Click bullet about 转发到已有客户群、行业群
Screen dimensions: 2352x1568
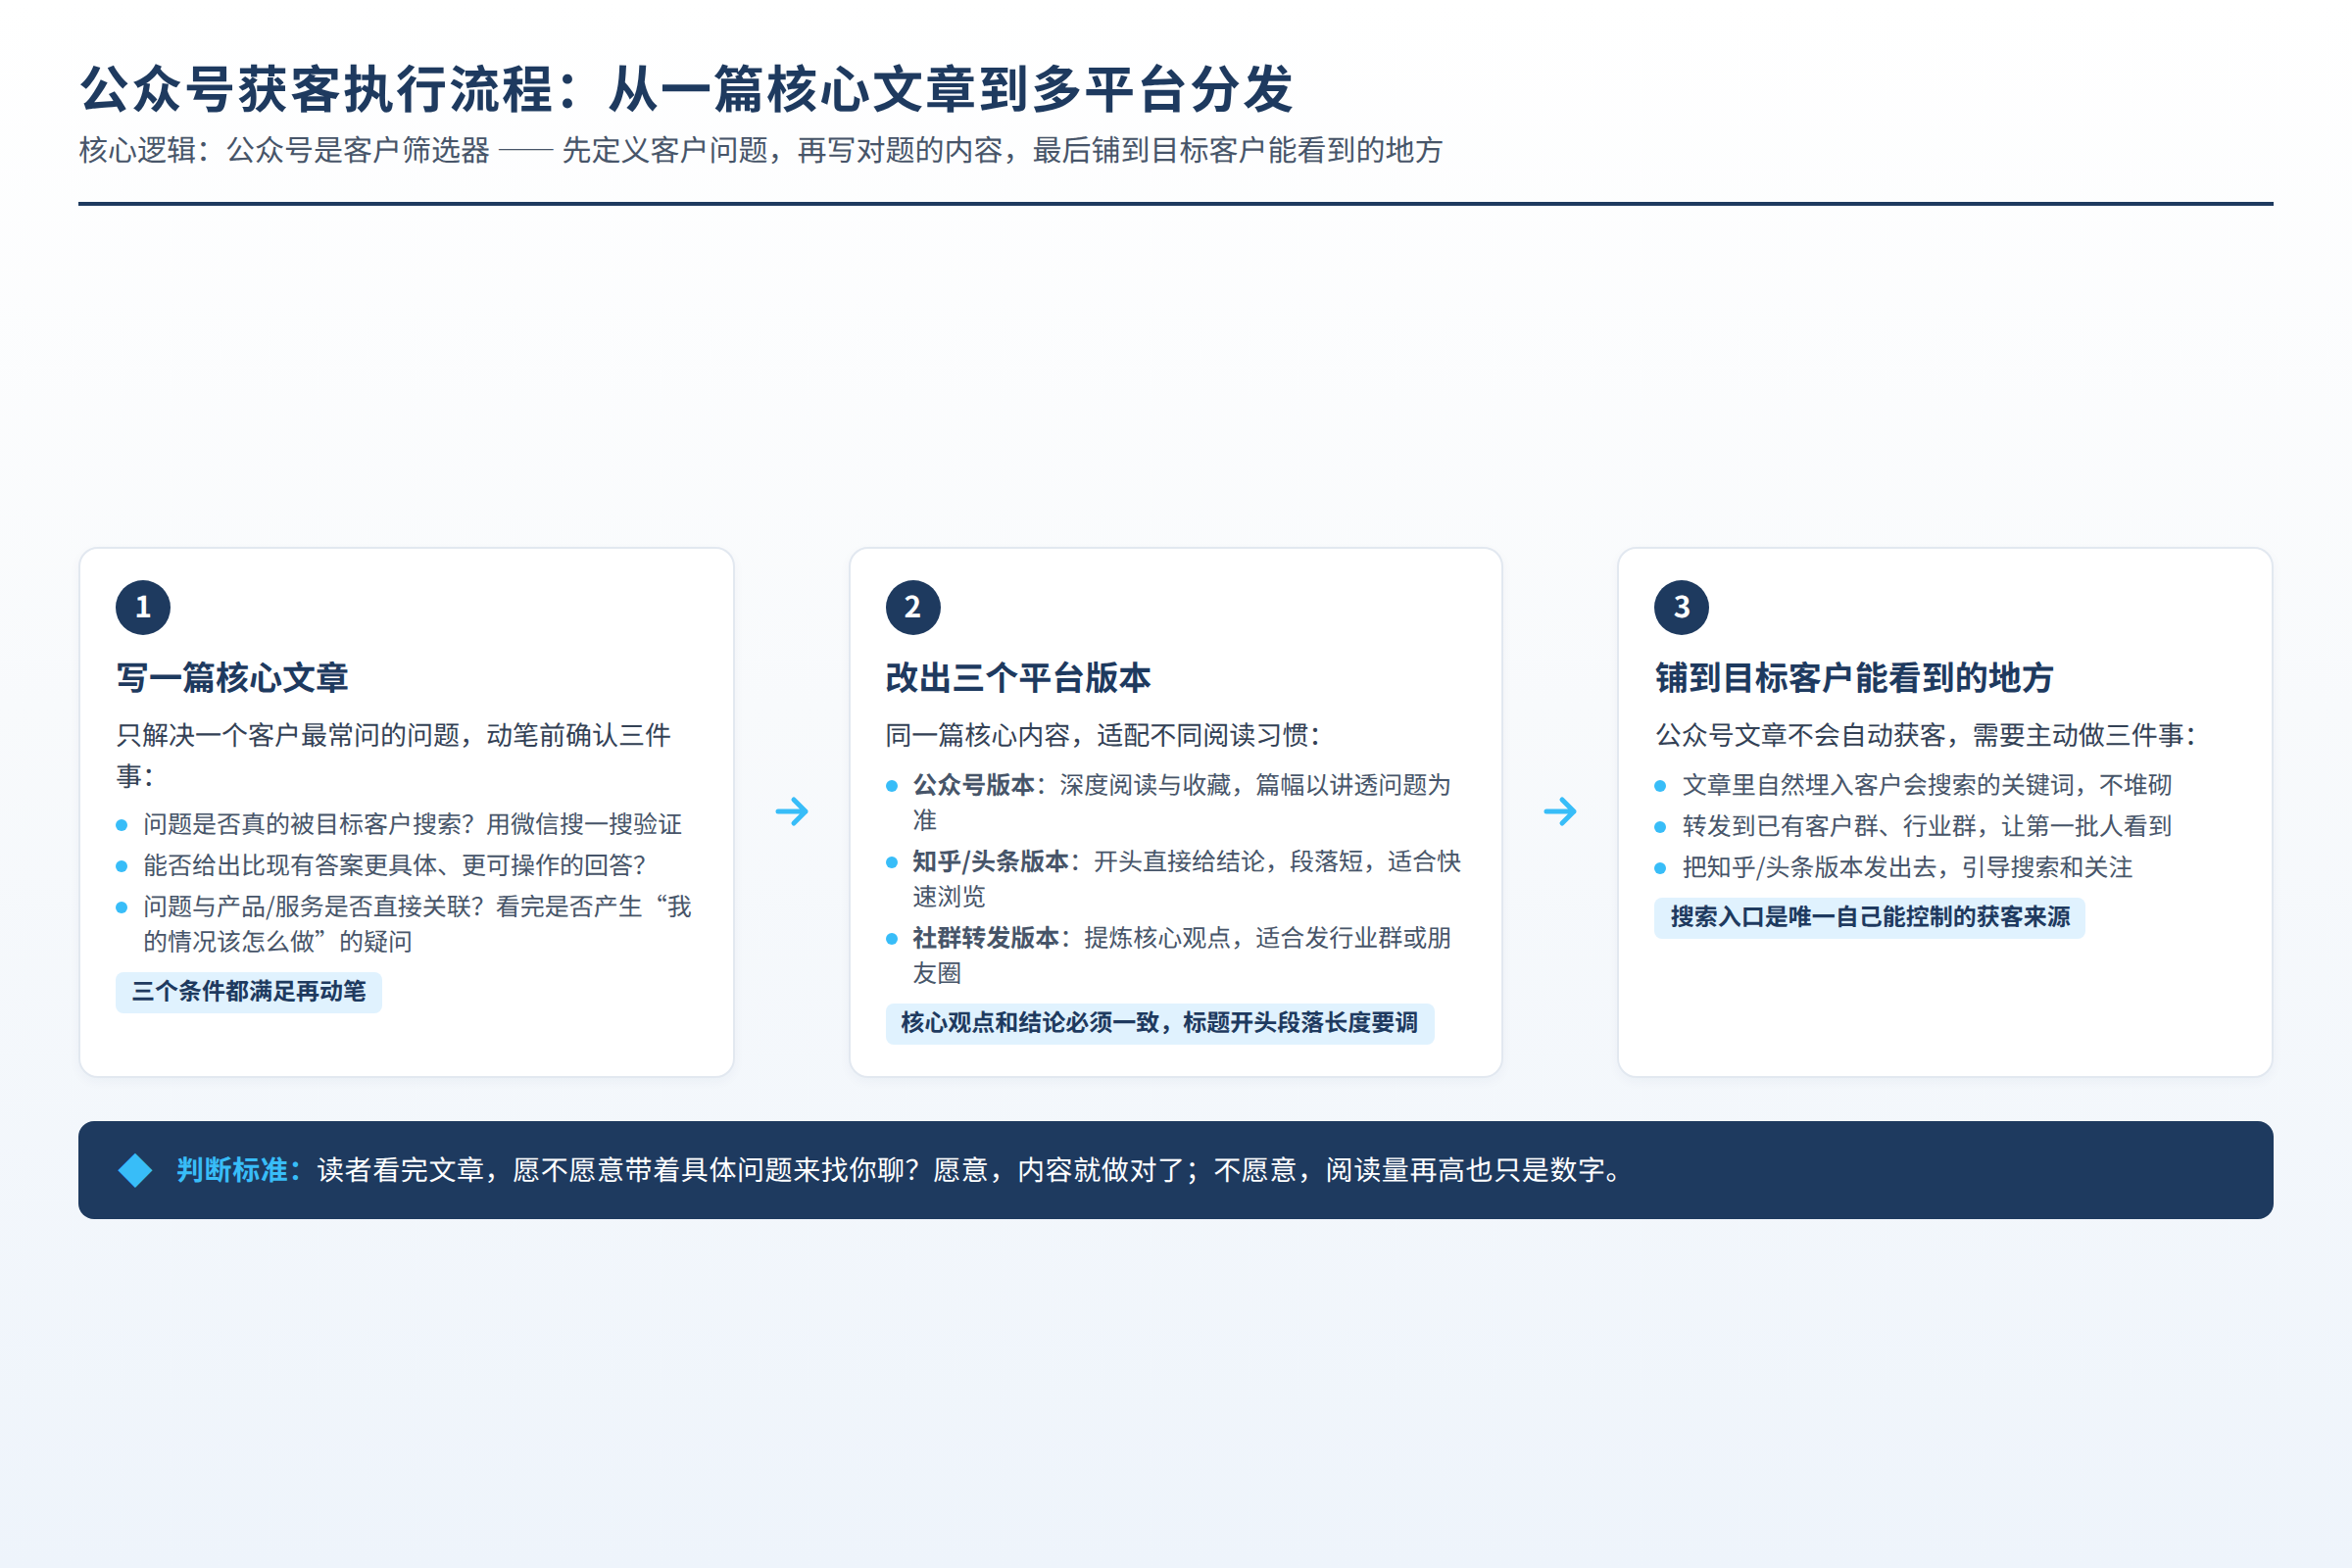point(1927,826)
